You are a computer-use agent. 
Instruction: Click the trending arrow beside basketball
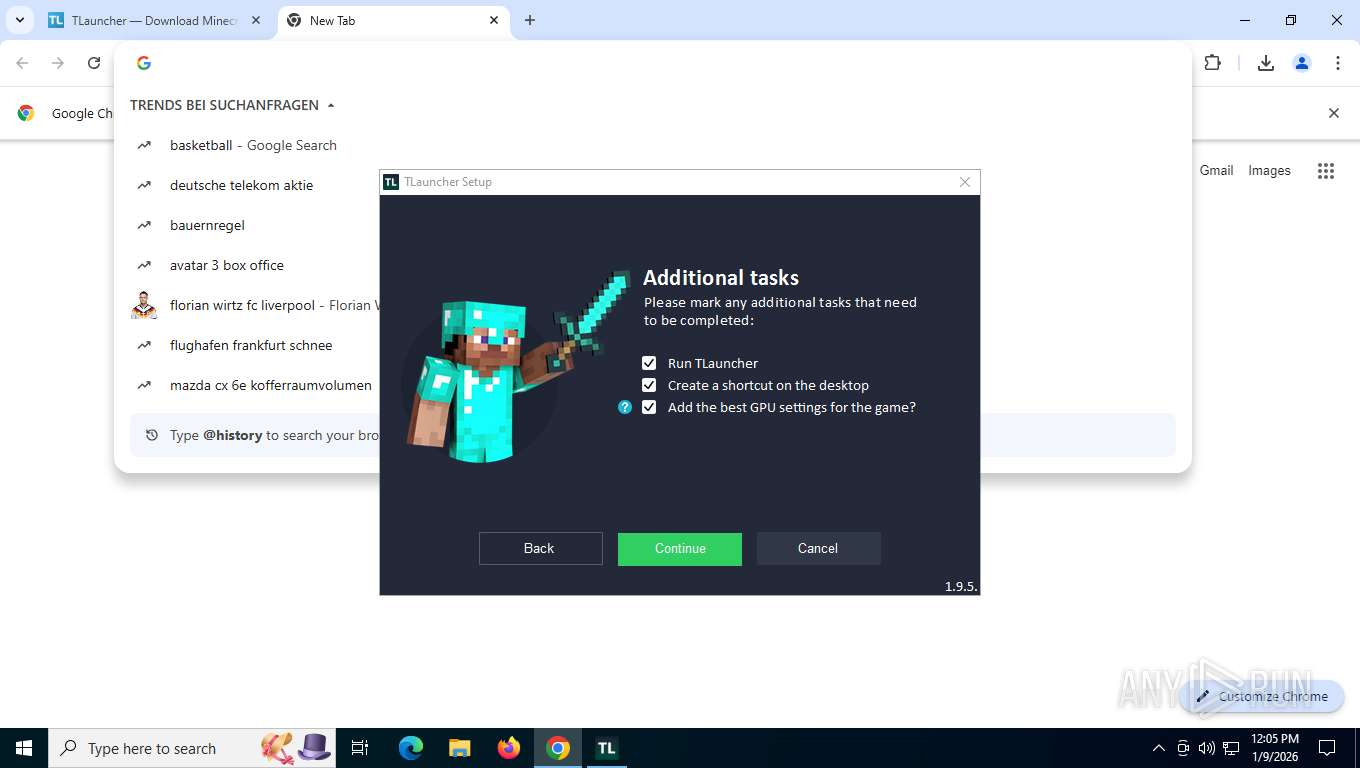coord(144,145)
